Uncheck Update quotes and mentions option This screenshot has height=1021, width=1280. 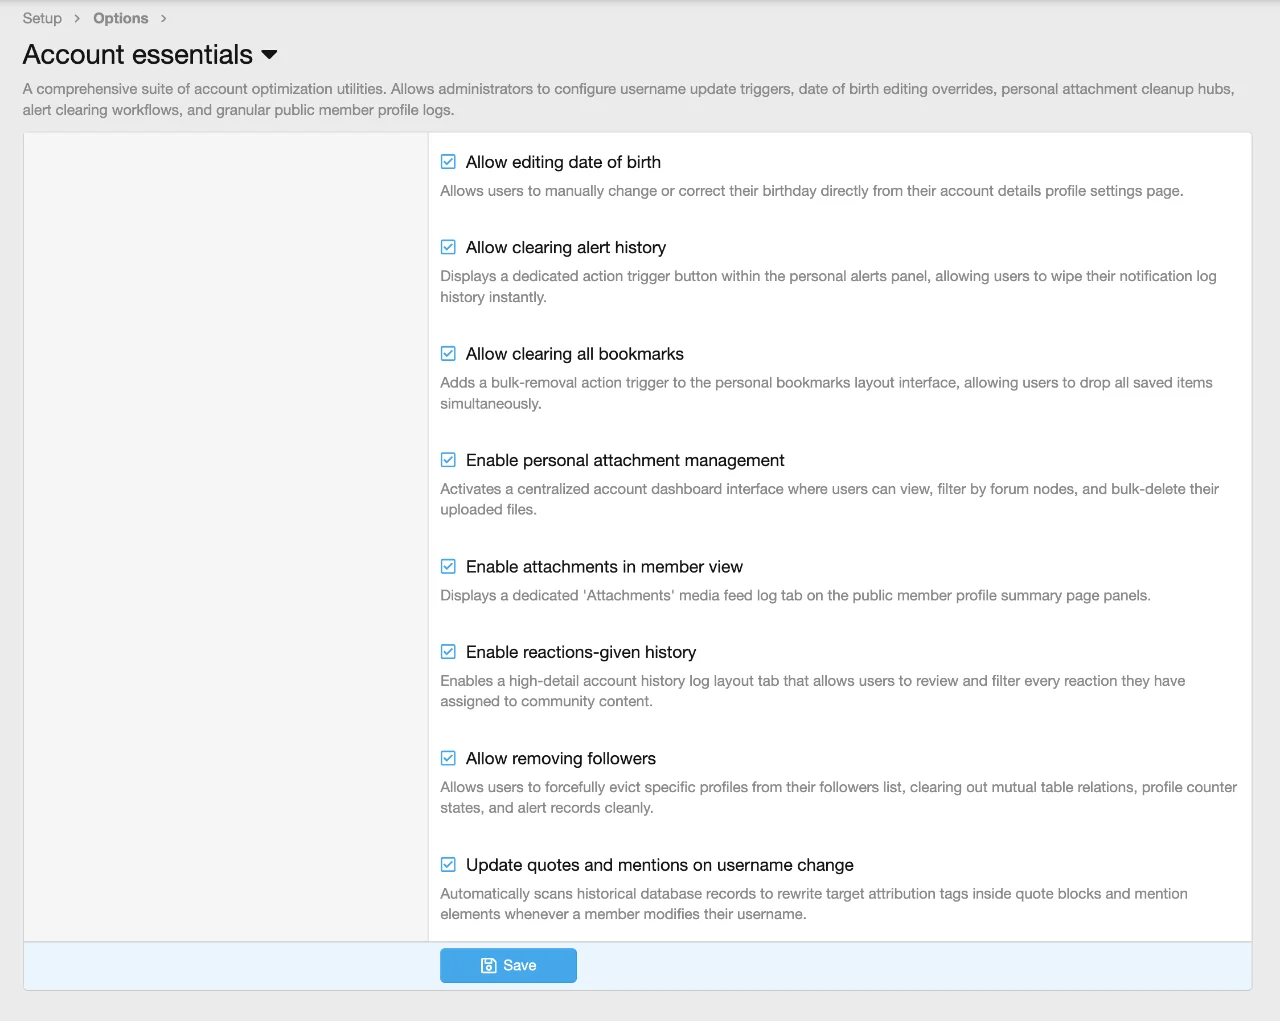tap(448, 865)
